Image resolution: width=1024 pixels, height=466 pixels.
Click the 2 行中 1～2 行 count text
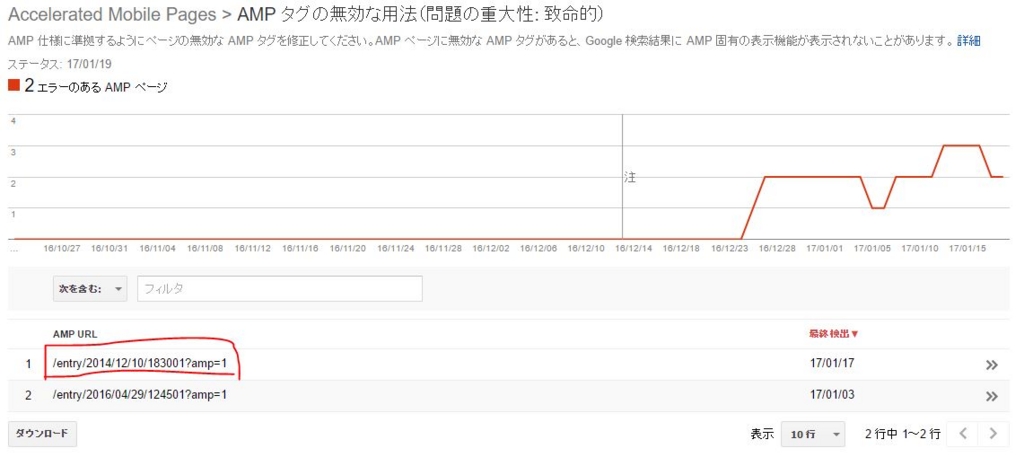point(903,434)
